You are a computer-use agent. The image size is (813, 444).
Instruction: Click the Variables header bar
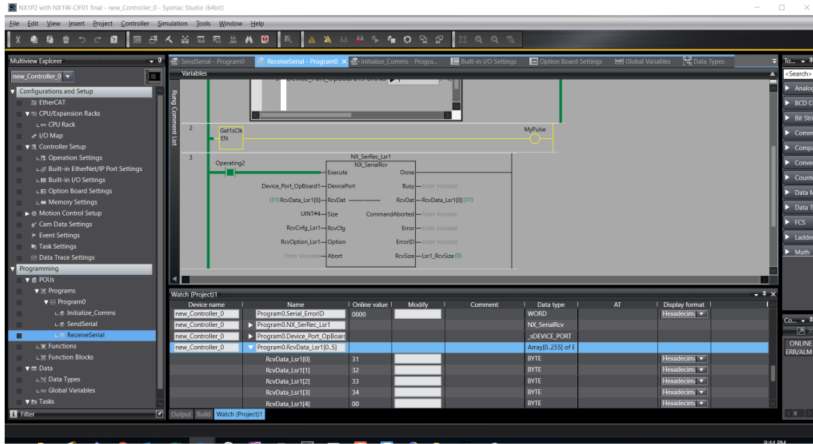(472, 74)
